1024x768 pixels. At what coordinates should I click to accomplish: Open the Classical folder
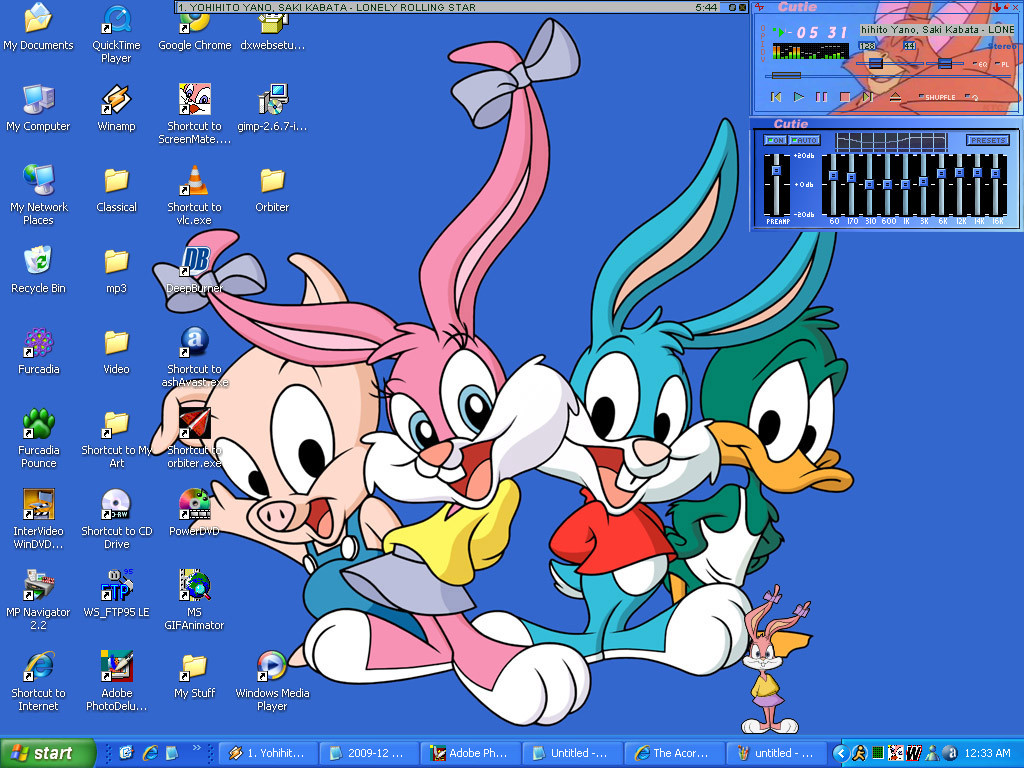(116, 189)
